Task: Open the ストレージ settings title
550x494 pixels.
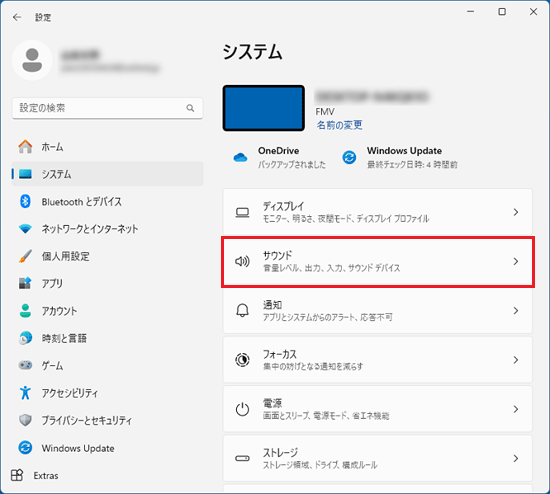Action: [280, 452]
